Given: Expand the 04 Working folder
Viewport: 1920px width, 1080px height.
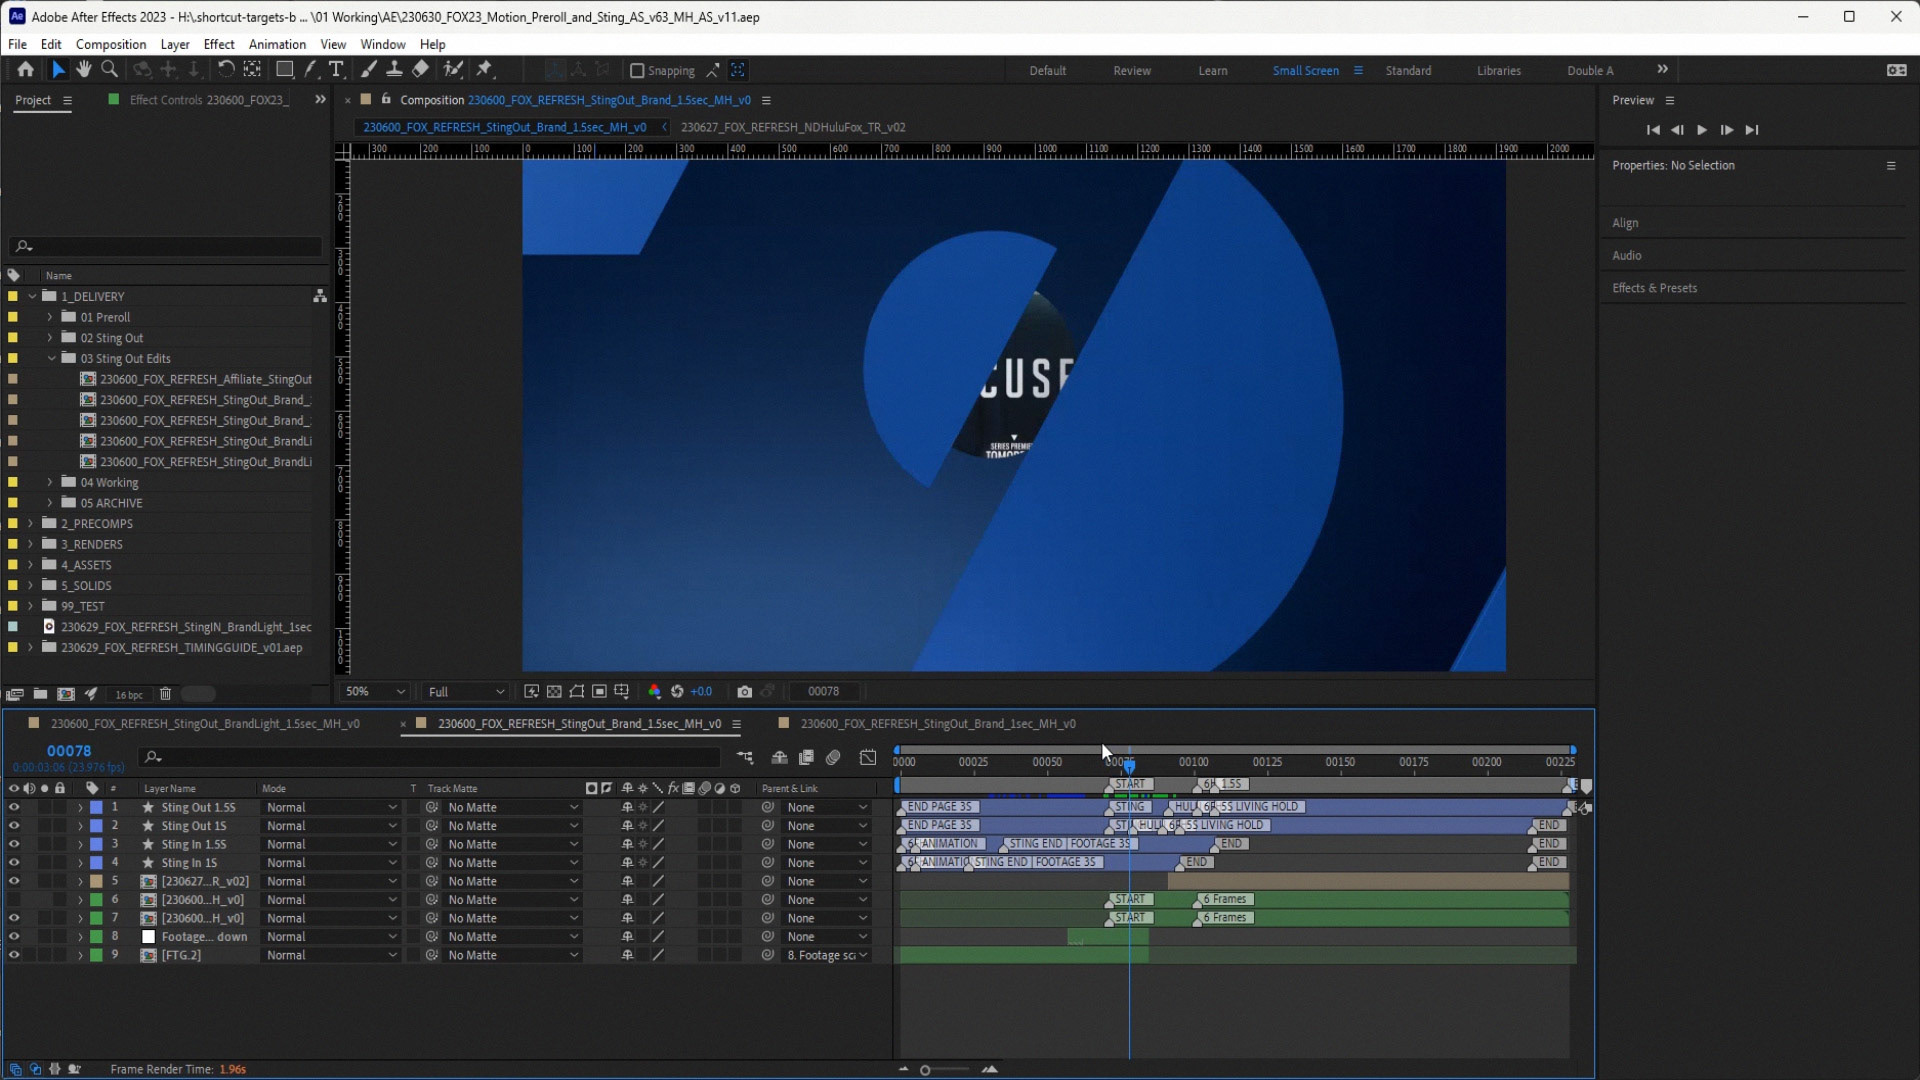Looking at the screenshot, I should (x=50, y=482).
